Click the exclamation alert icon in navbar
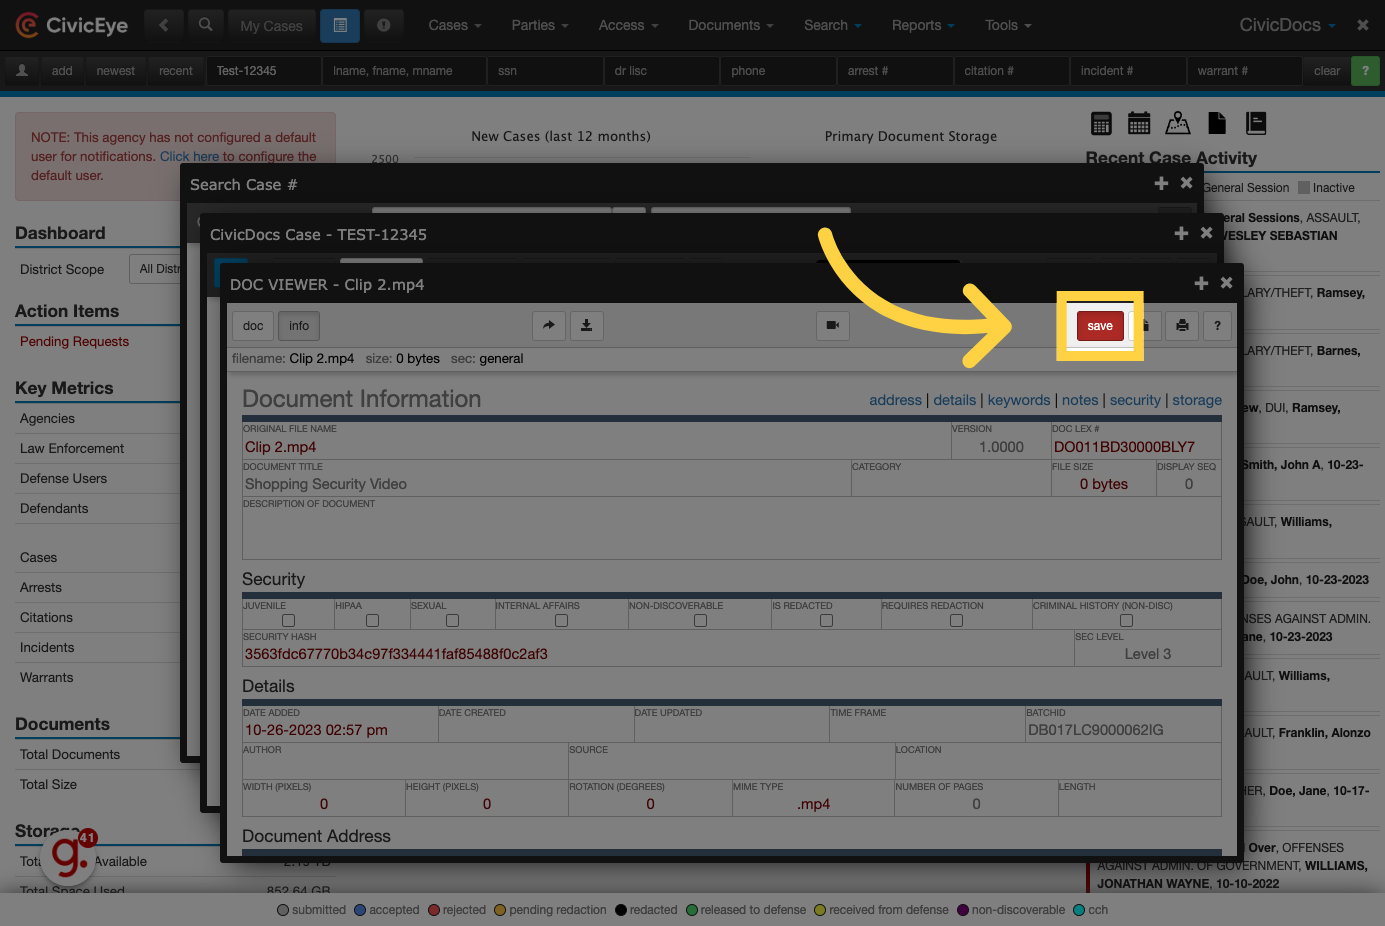This screenshot has height=926, width=1385. tap(383, 25)
